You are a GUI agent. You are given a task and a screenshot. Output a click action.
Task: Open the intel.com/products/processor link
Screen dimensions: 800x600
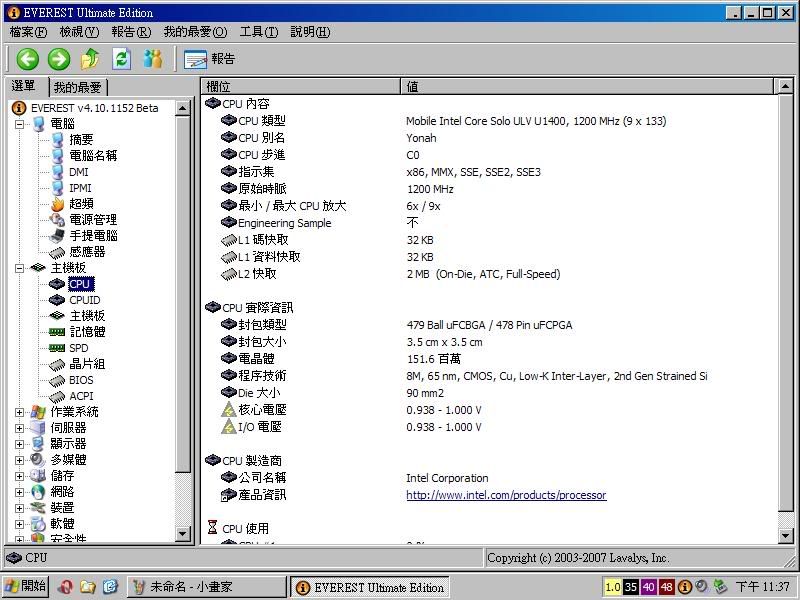coord(506,495)
